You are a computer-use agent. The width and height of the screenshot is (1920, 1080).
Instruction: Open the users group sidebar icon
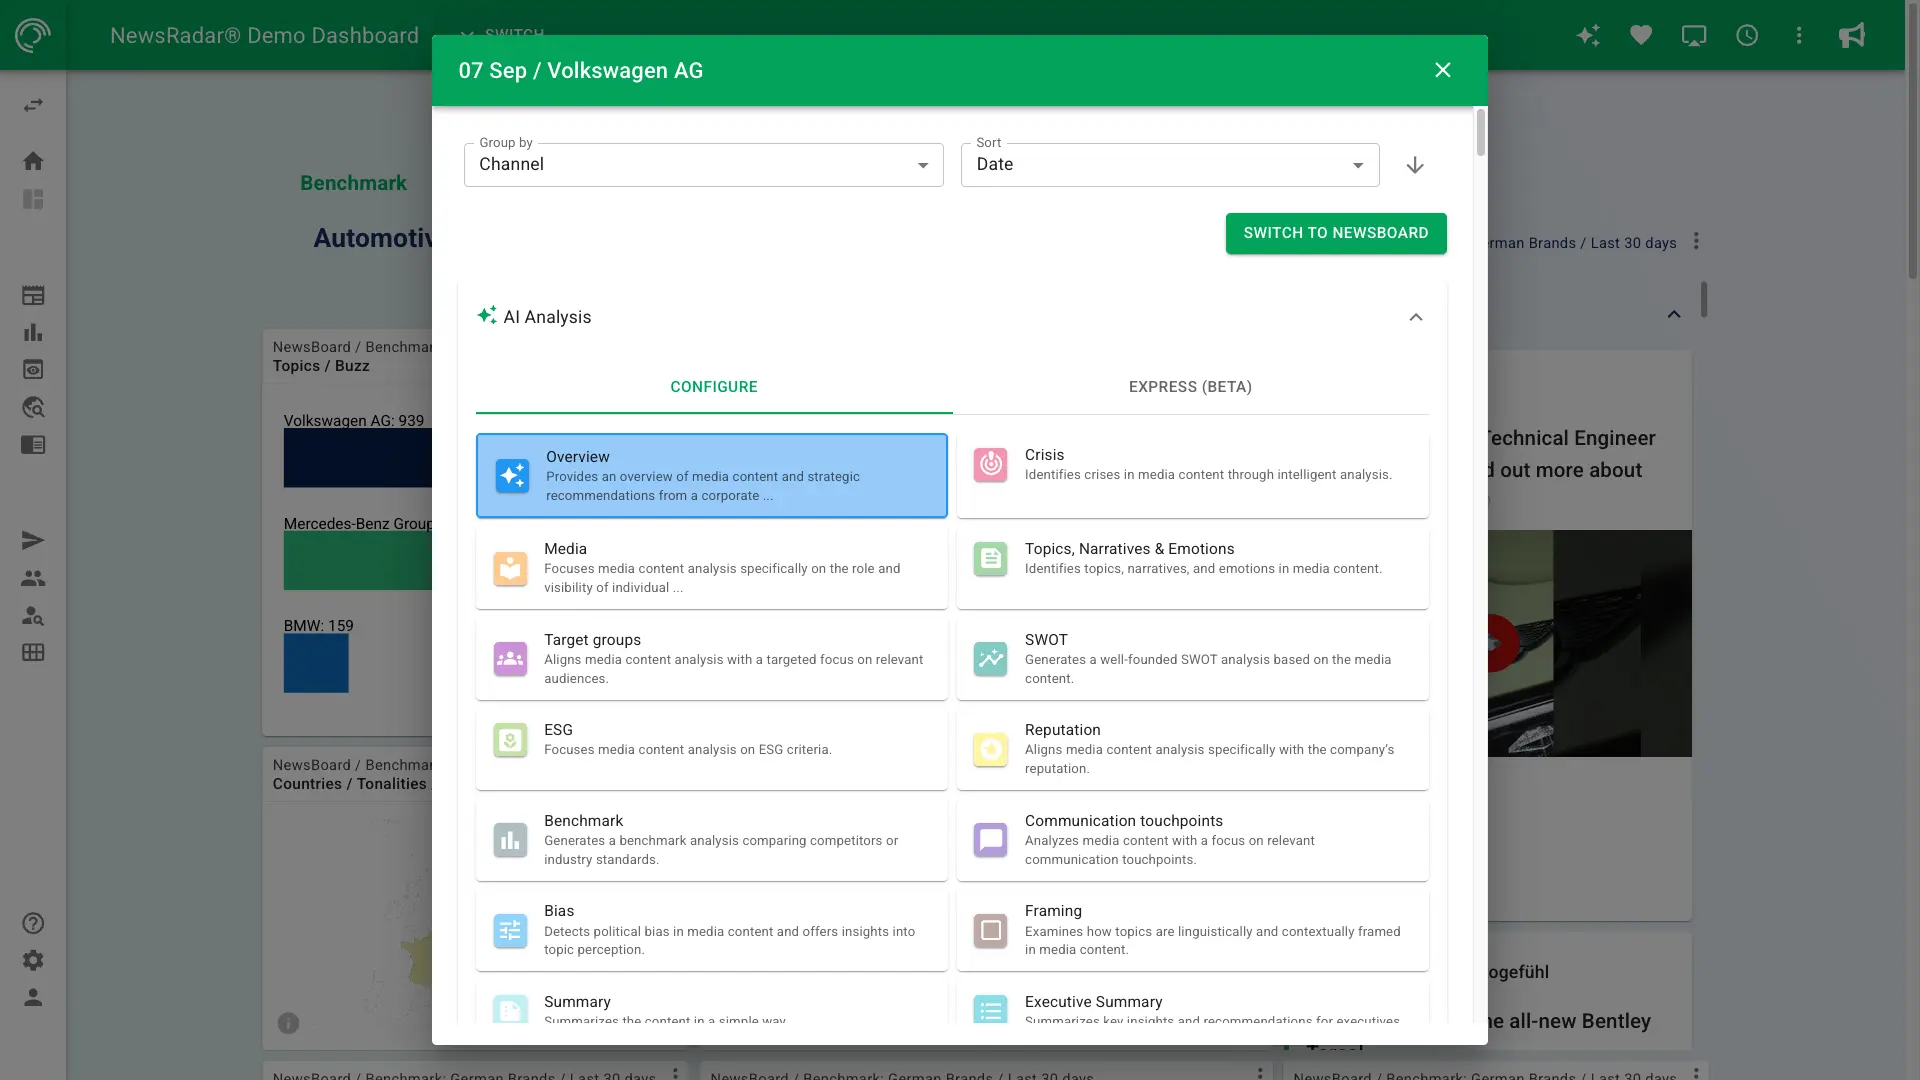pyautogui.click(x=33, y=578)
